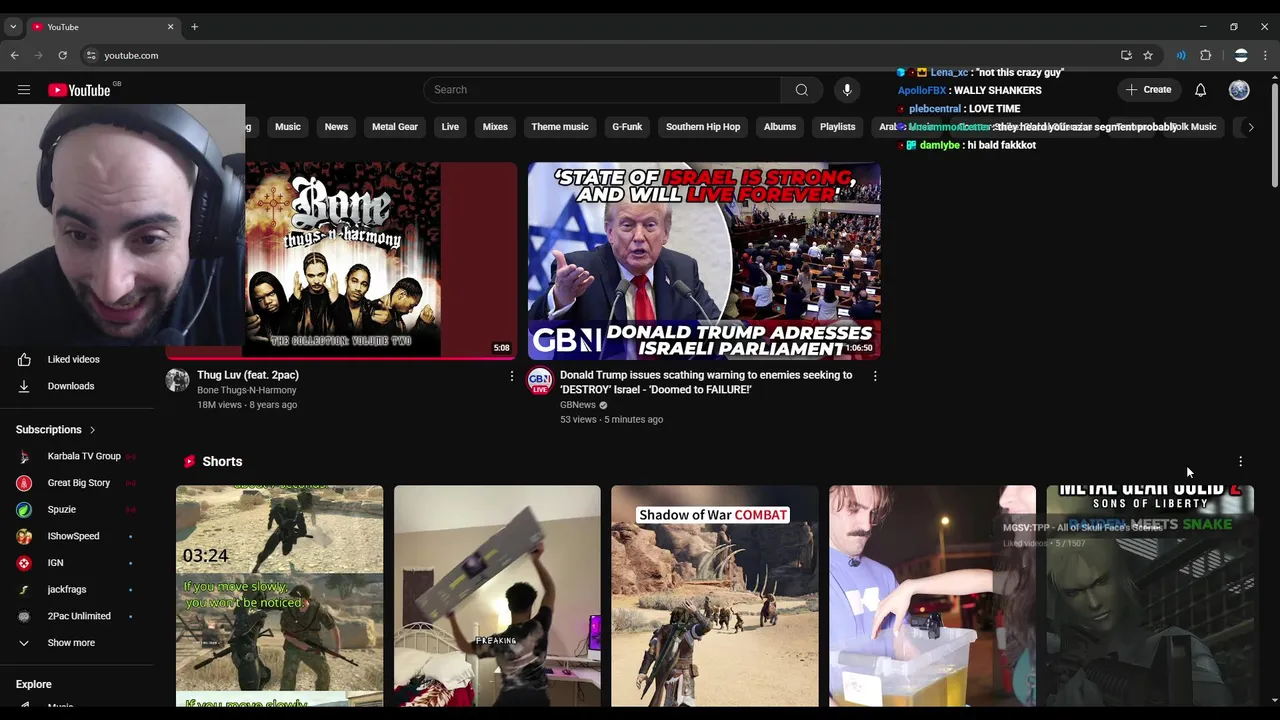The image size is (1280, 720).
Task: Open Thug Luv (feat. 2pac) video title
Action: [x=248, y=375]
